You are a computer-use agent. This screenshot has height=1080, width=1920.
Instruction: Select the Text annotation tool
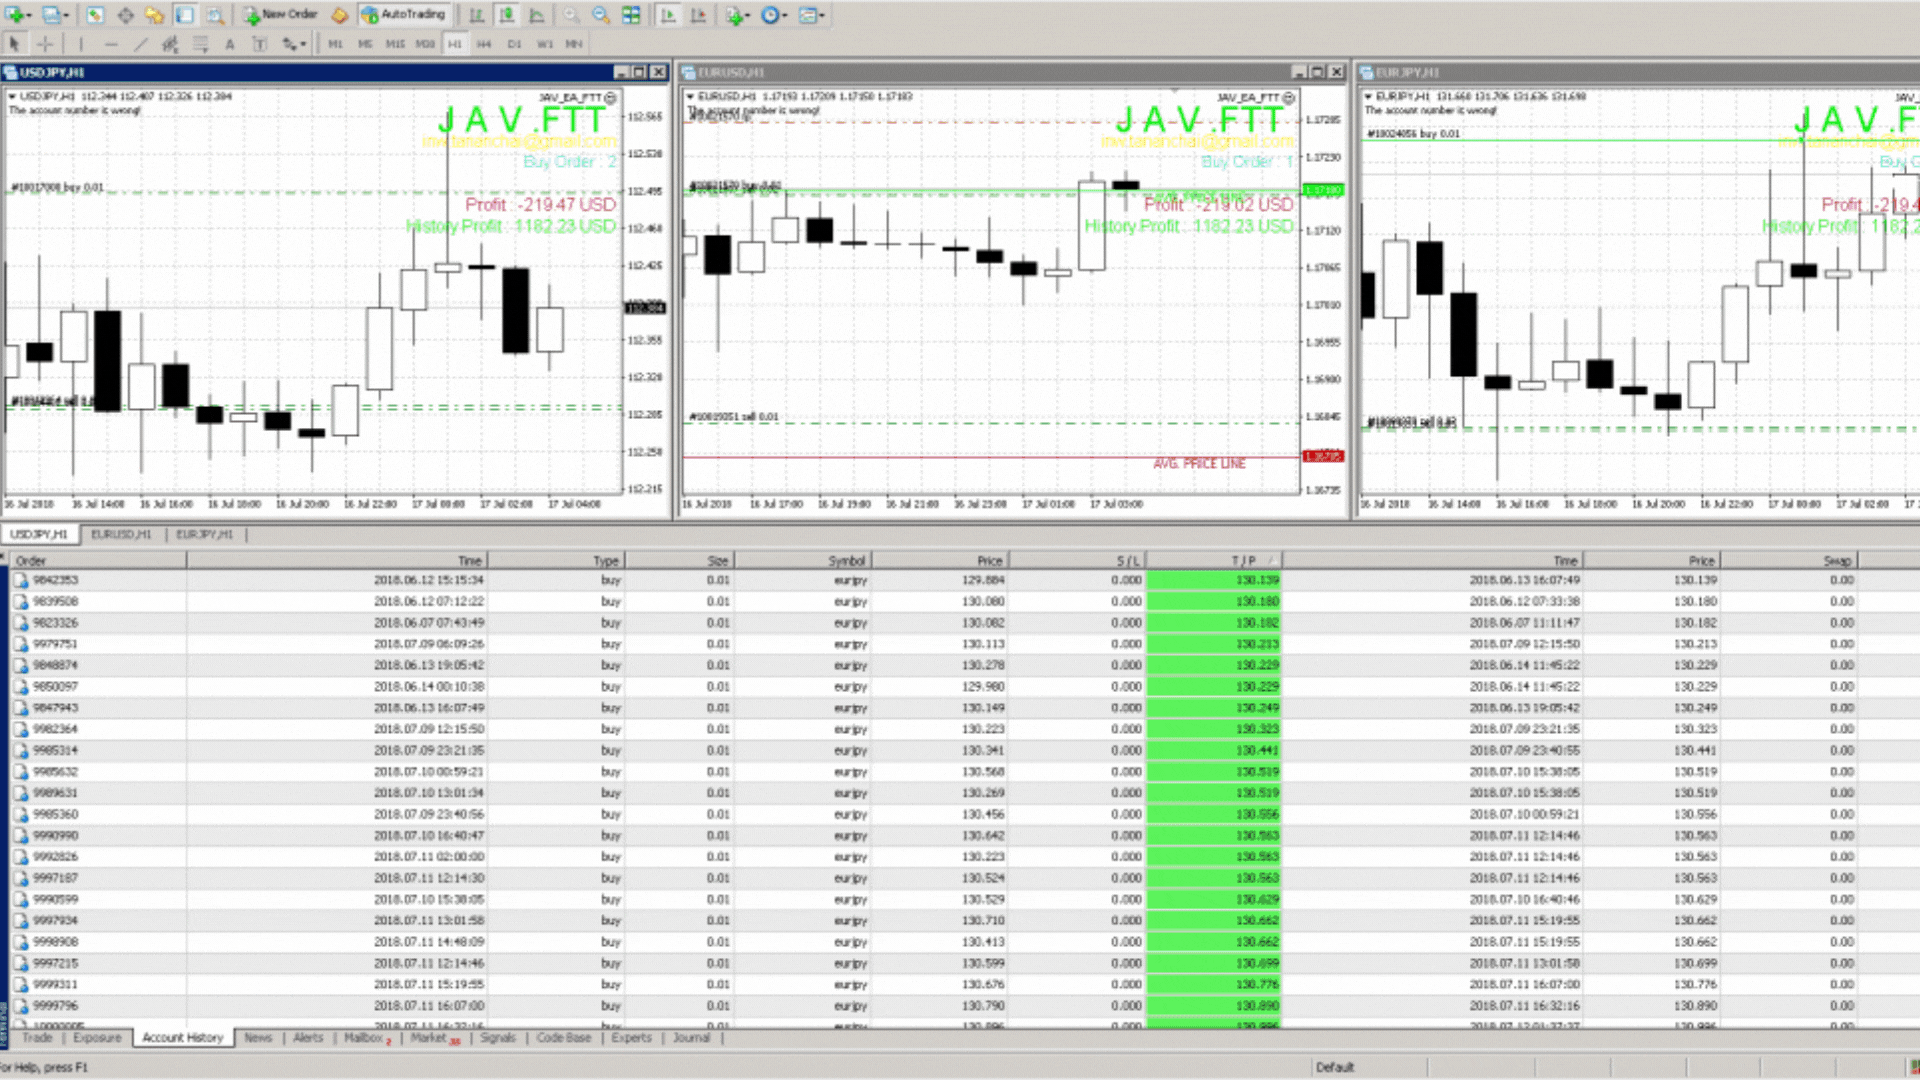tap(230, 44)
